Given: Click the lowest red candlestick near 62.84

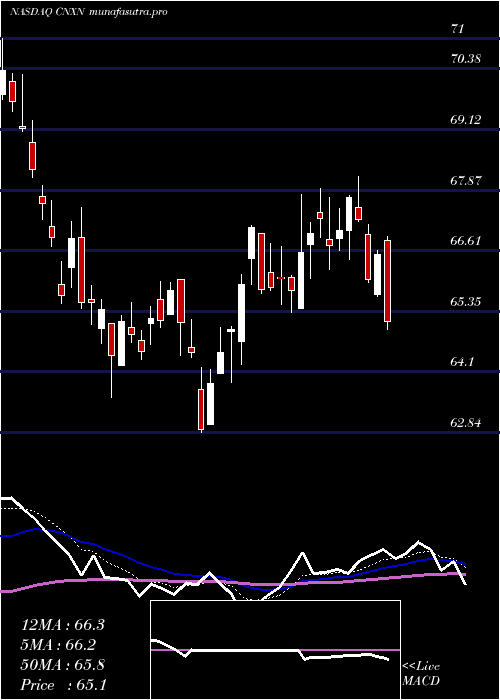Looking at the screenshot, I should click(201, 409).
